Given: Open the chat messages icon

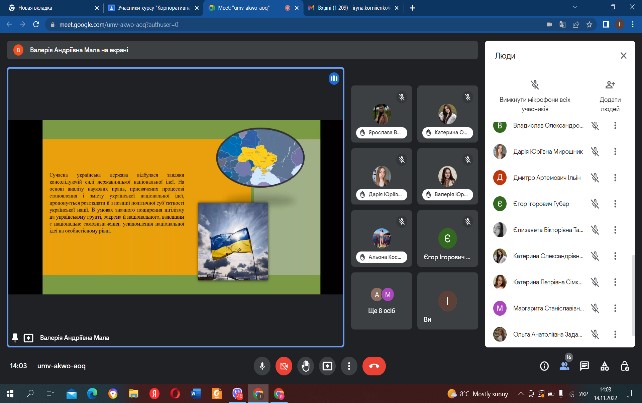Looking at the screenshot, I should pos(586,366).
